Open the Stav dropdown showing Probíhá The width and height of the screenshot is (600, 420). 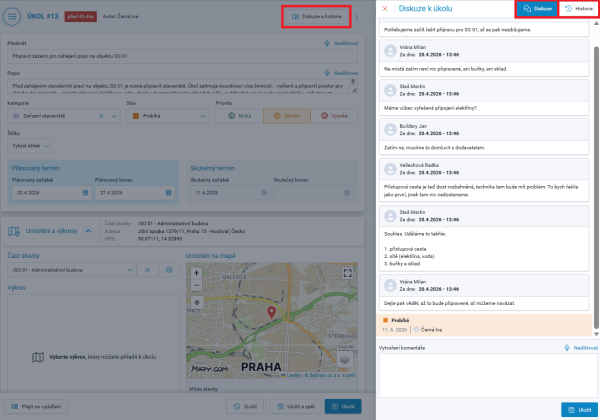tap(168, 116)
